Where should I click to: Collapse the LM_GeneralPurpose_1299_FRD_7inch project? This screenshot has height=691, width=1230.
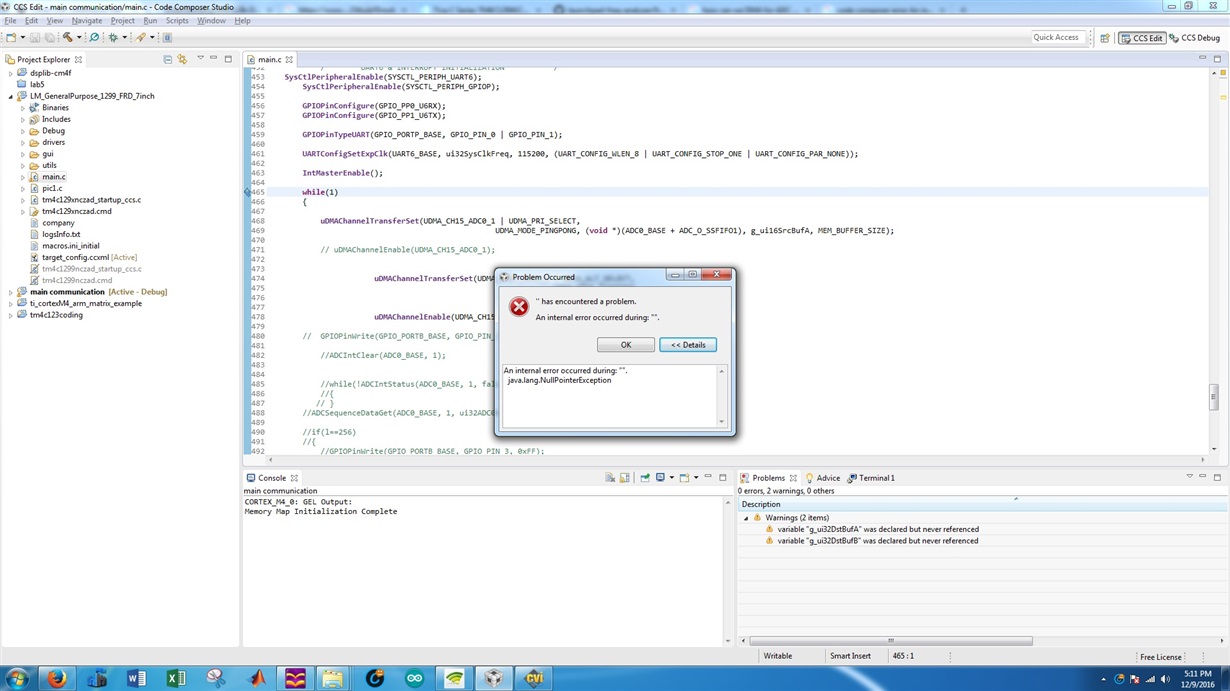point(11,96)
